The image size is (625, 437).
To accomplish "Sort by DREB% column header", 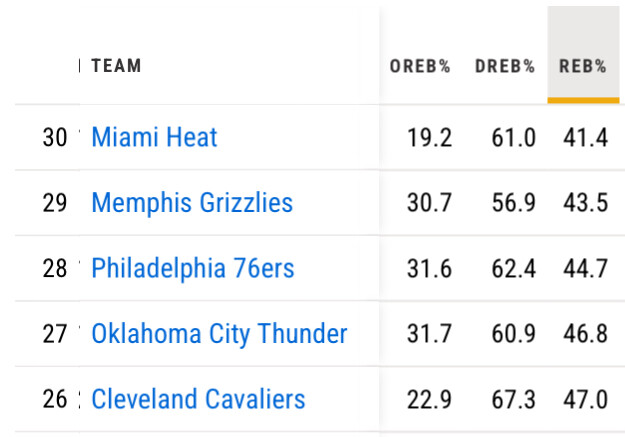I will [x=505, y=67].
